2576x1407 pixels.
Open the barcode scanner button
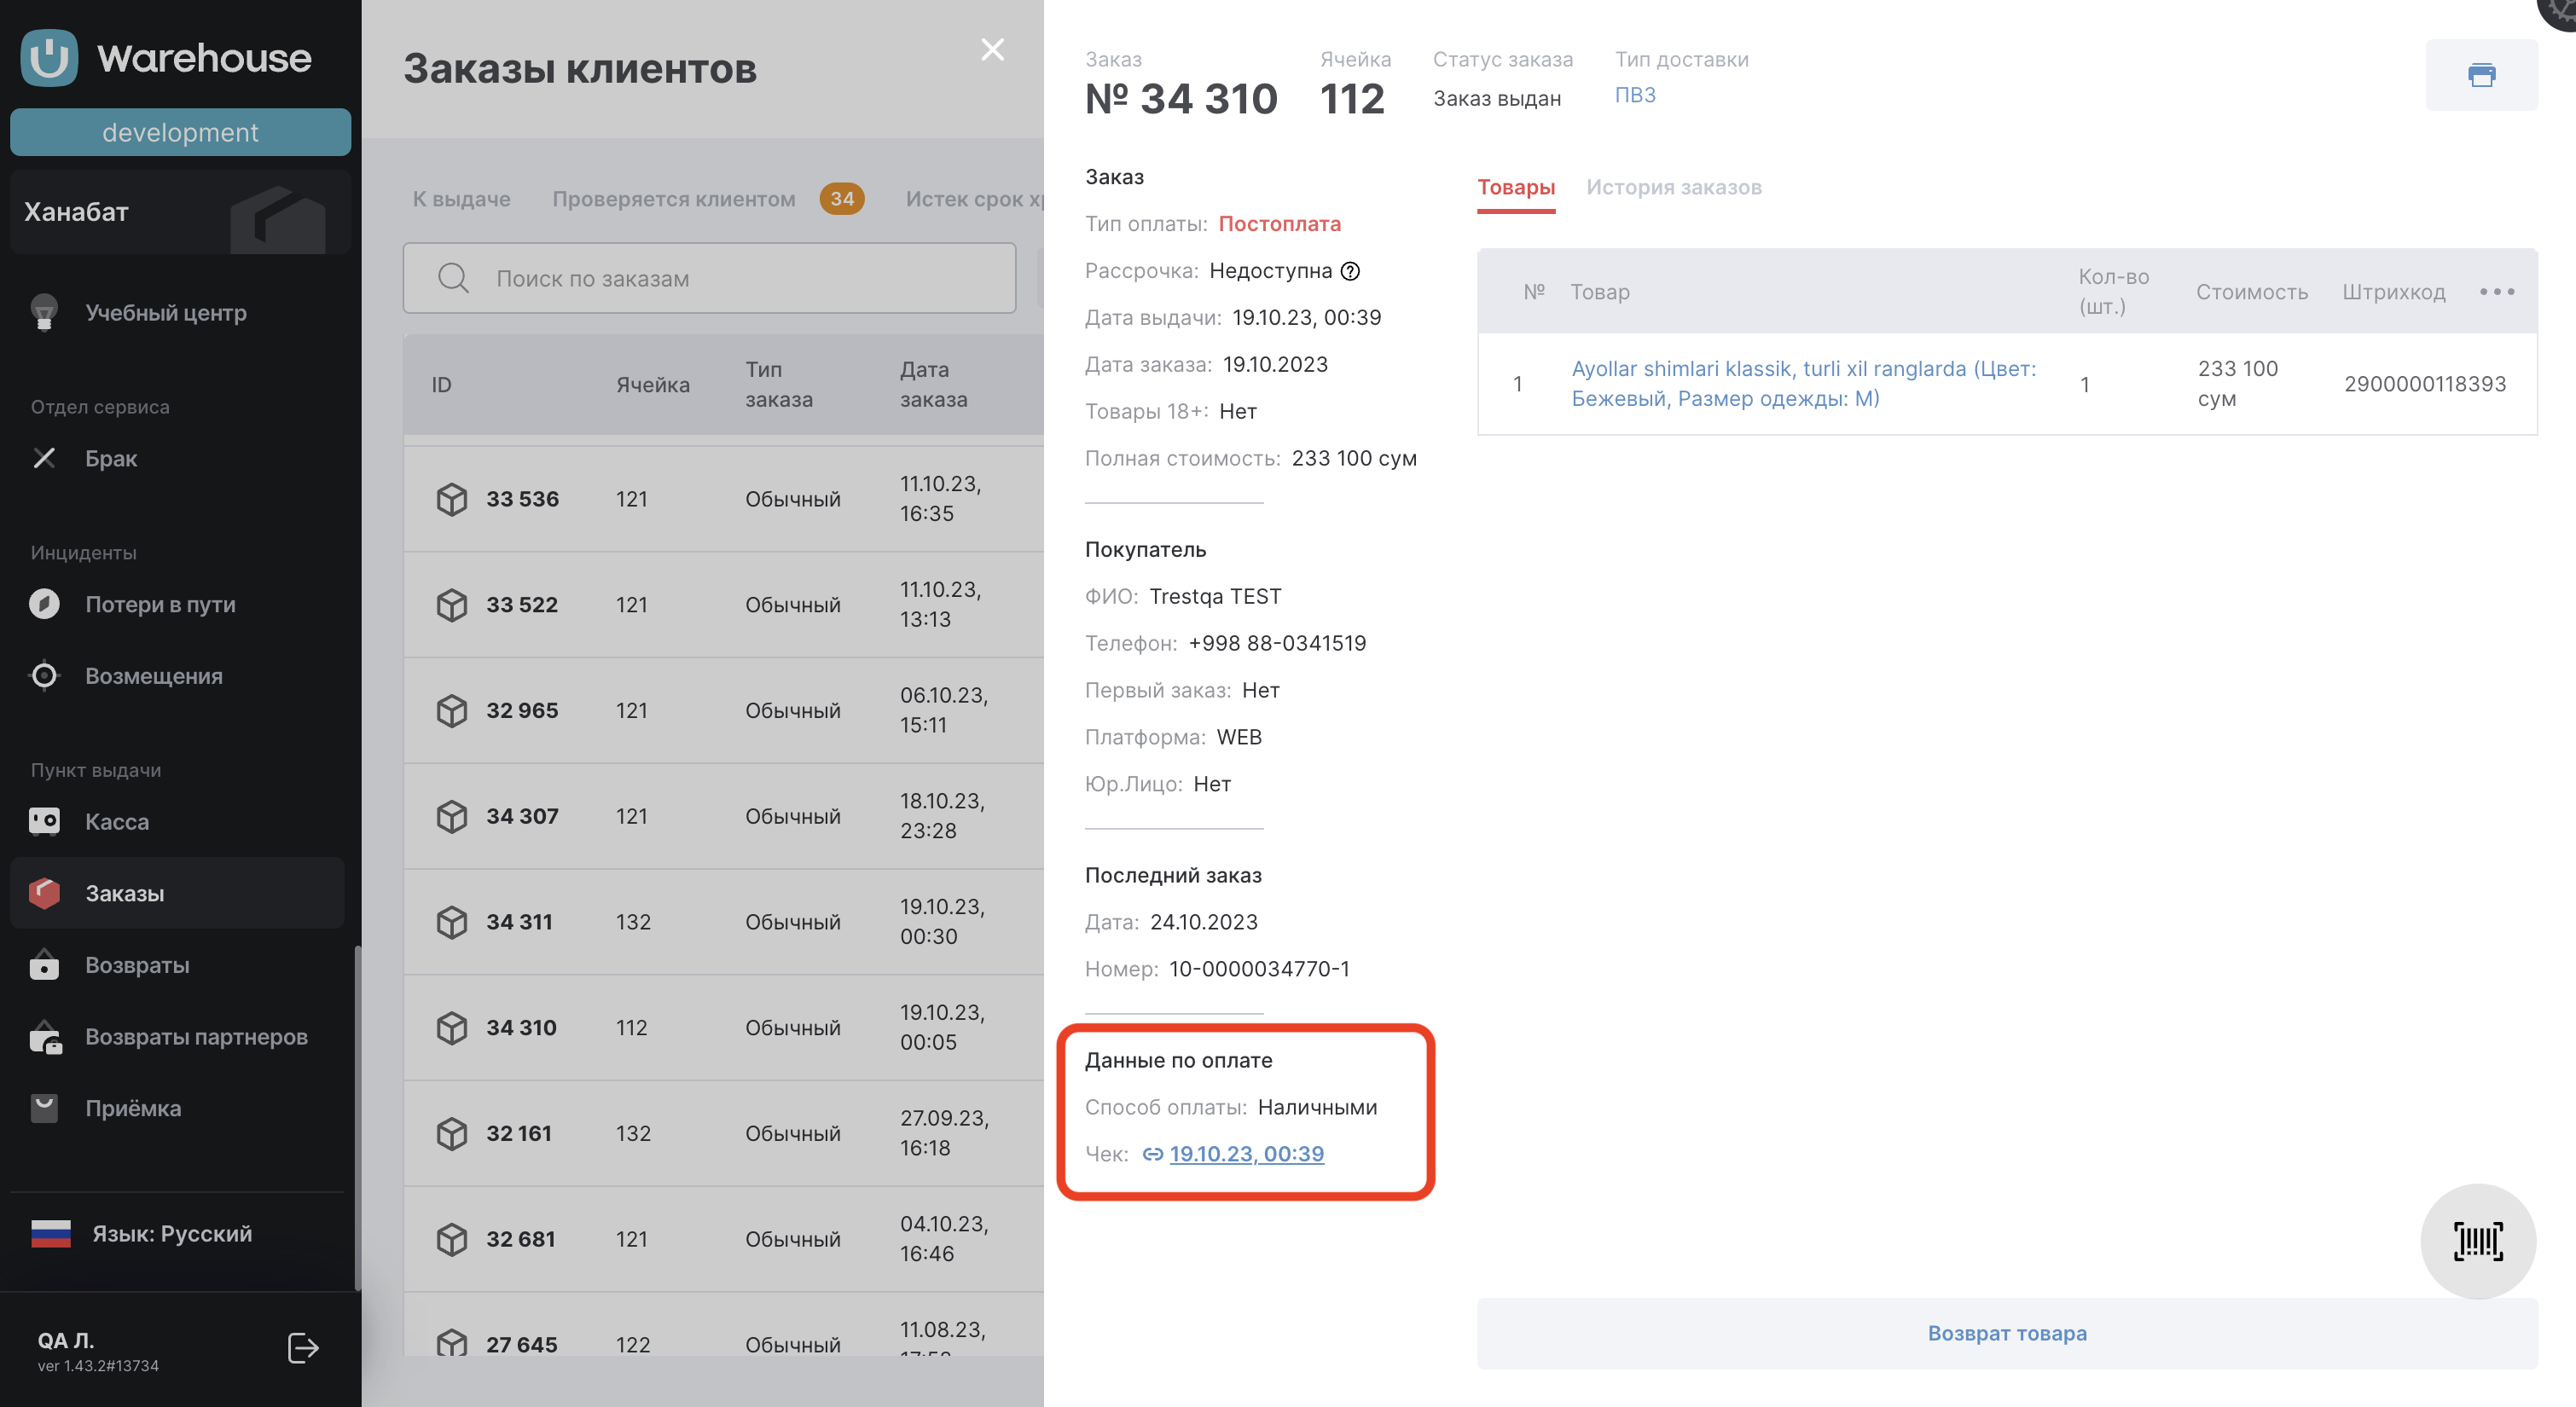2477,1241
